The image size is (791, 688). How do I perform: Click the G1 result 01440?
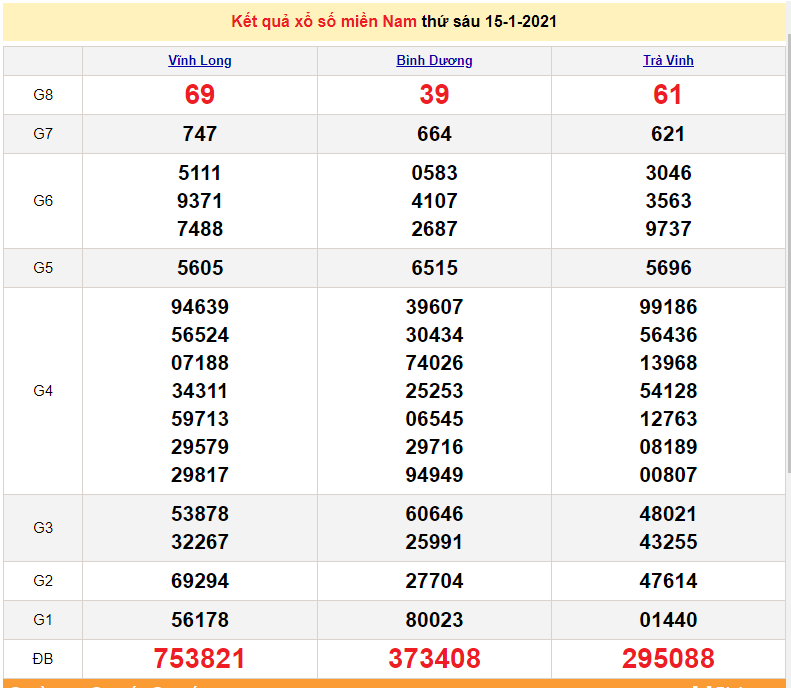point(668,620)
